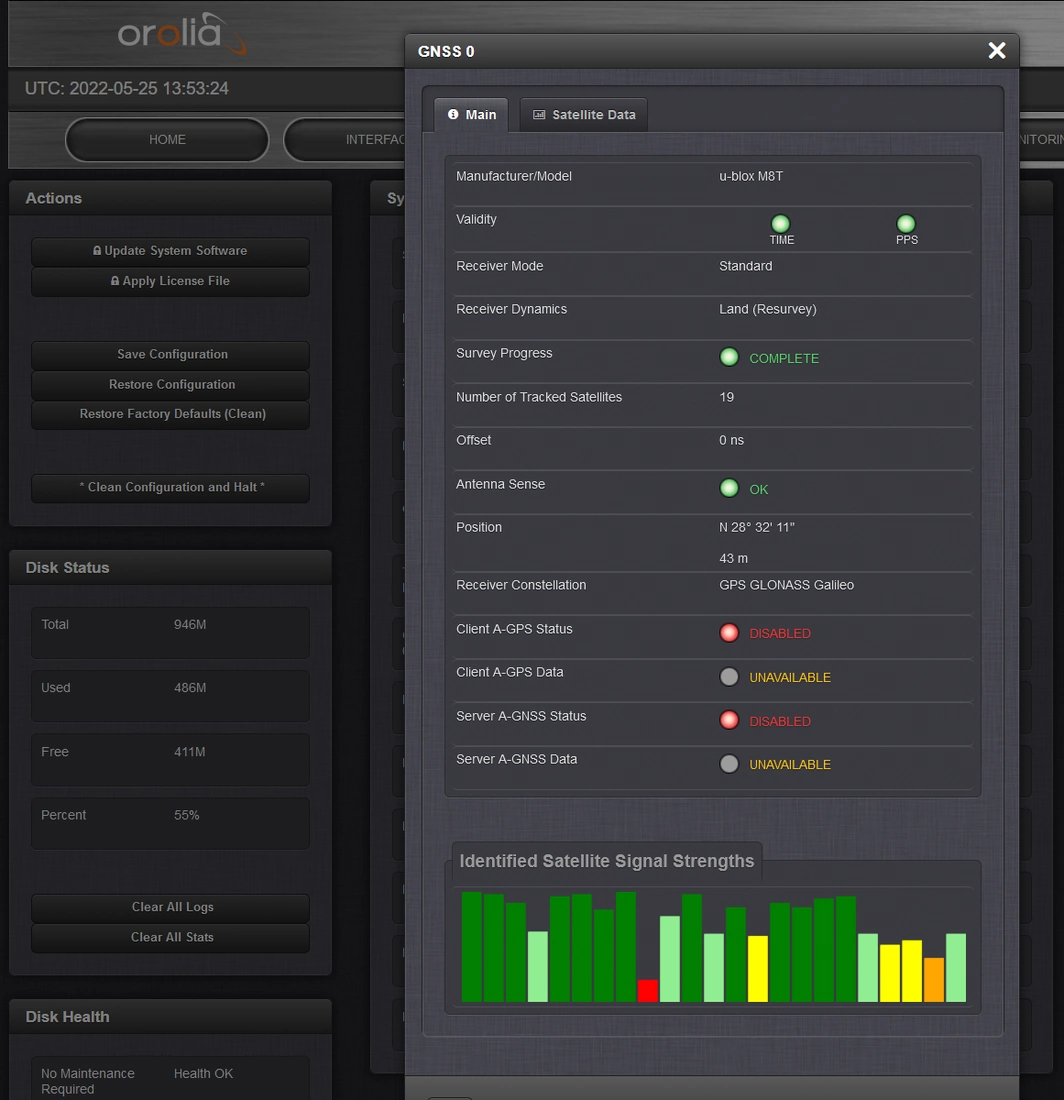Click tracked satellites count 19
Viewport: 1064px width, 1100px height.
(x=727, y=397)
